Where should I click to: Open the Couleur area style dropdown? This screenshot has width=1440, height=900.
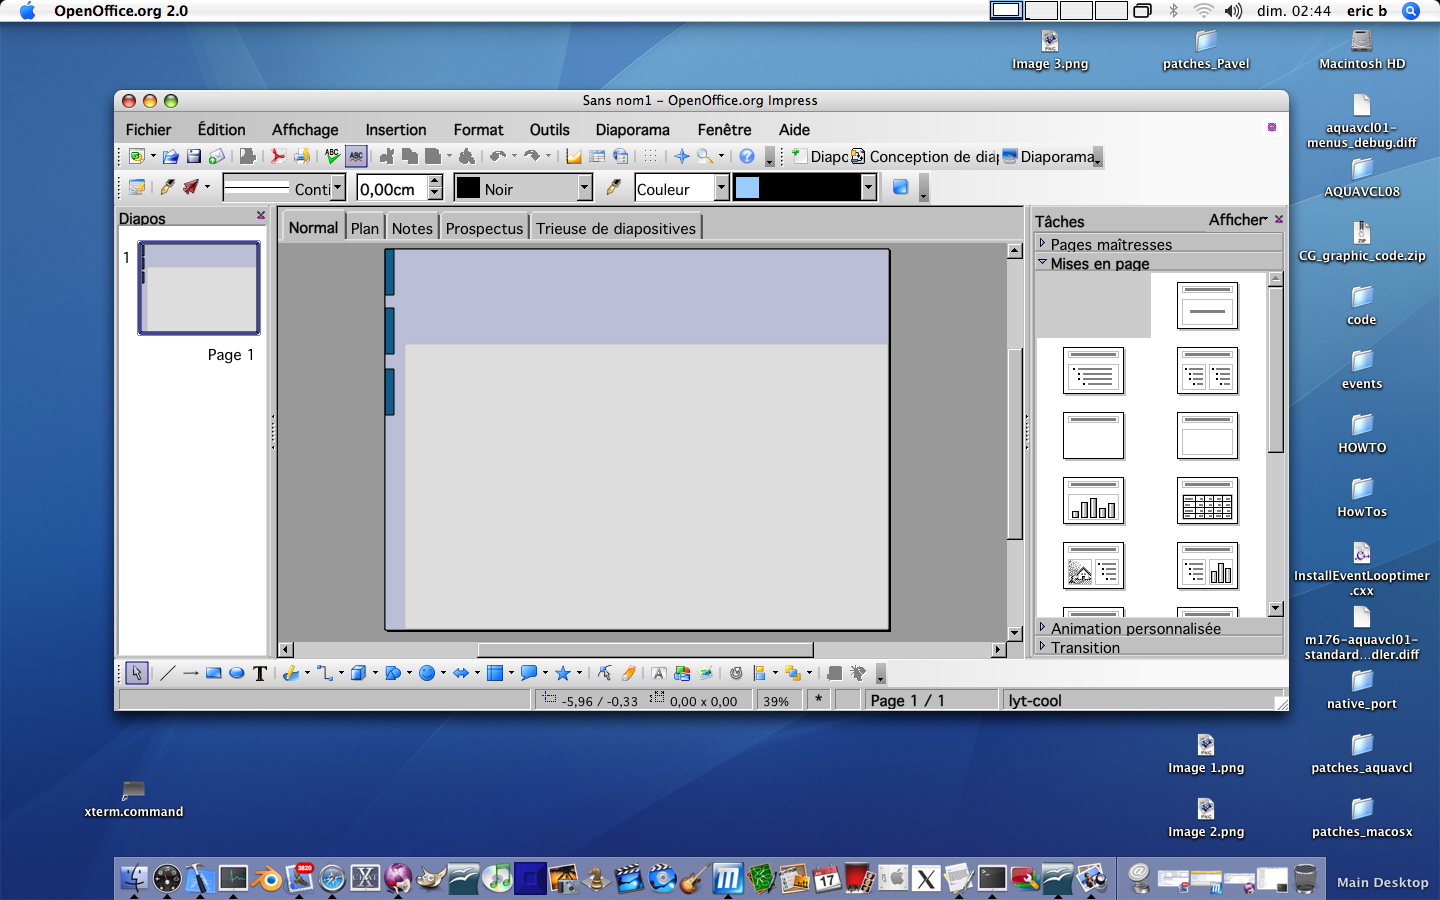[x=721, y=187]
